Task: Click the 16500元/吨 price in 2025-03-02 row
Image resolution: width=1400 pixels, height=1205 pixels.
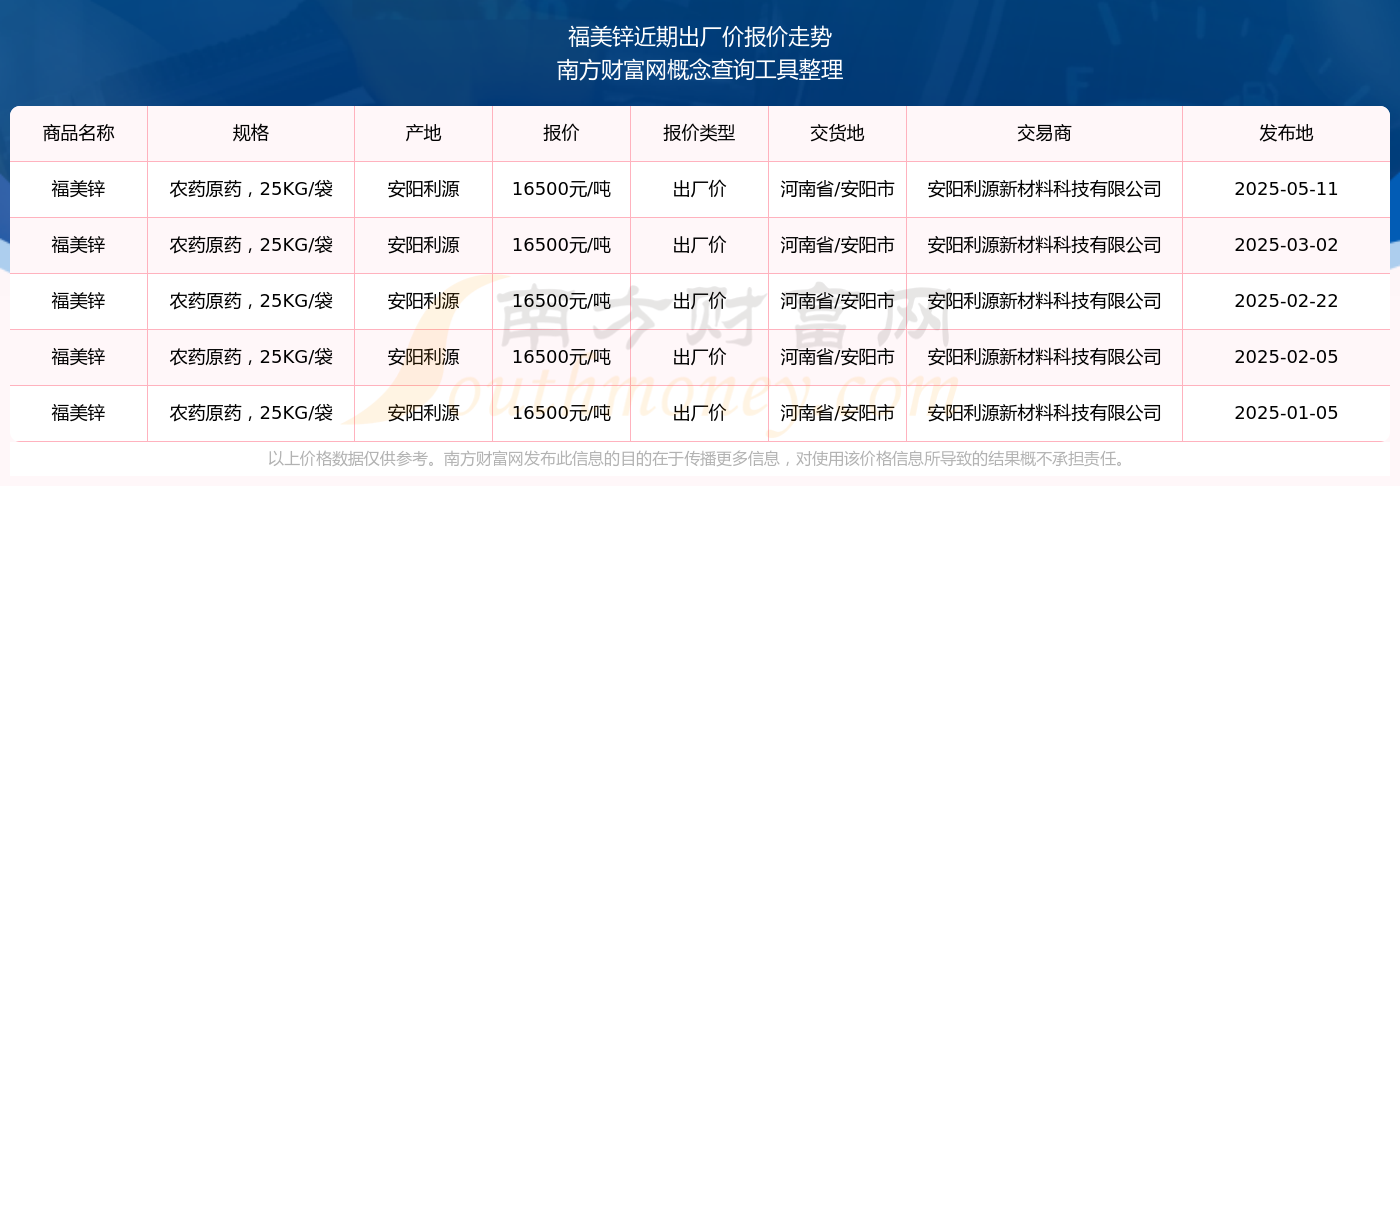Action: (x=562, y=246)
